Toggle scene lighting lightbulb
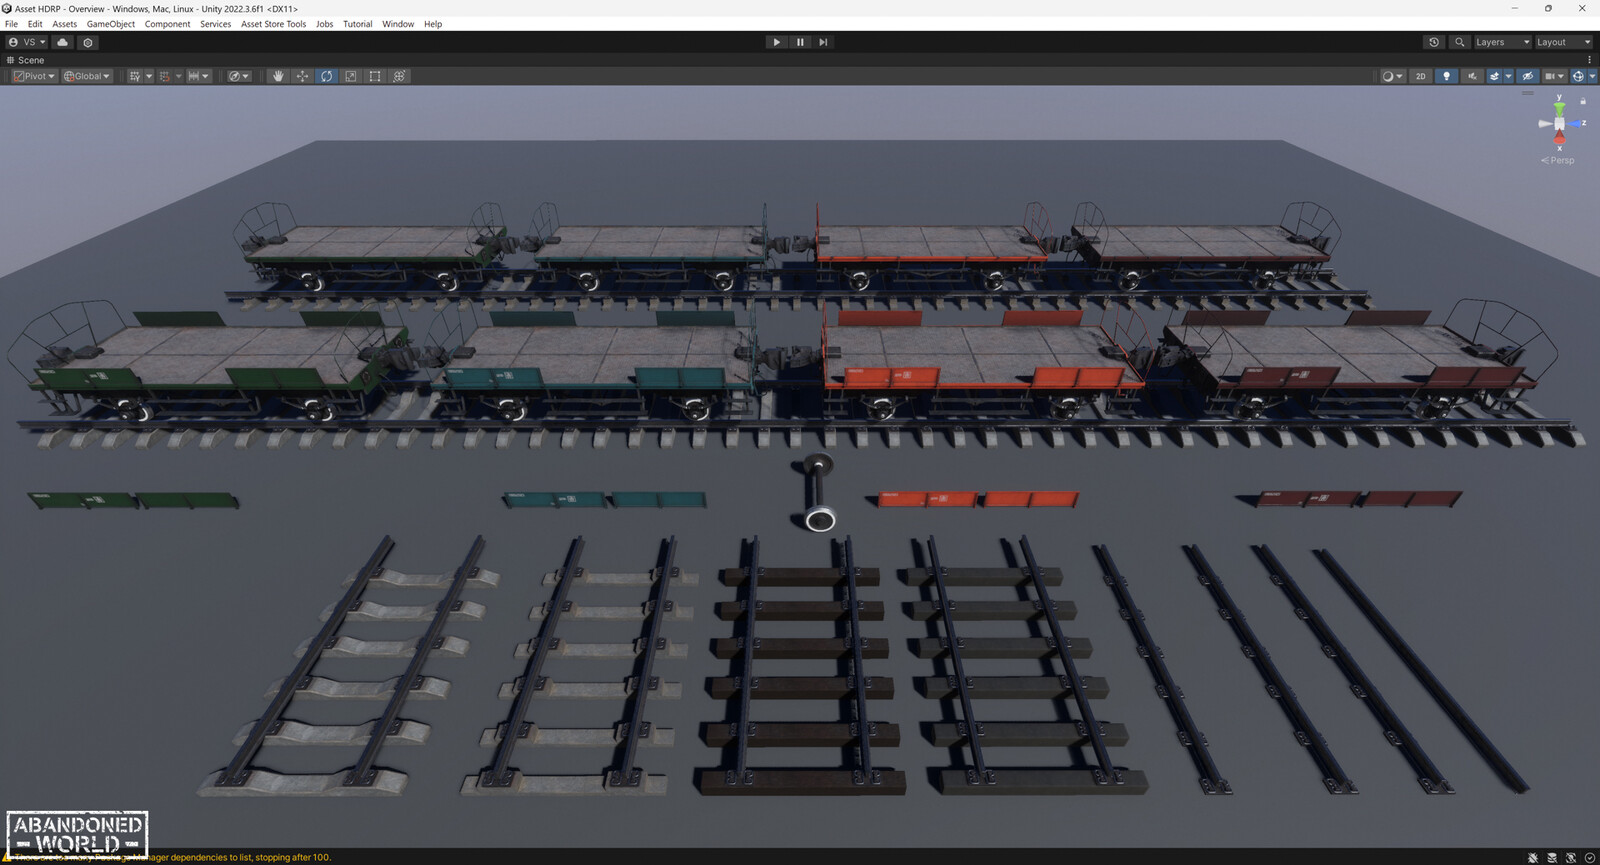The height and width of the screenshot is (865, 1600). click(x=1446, y=76)
